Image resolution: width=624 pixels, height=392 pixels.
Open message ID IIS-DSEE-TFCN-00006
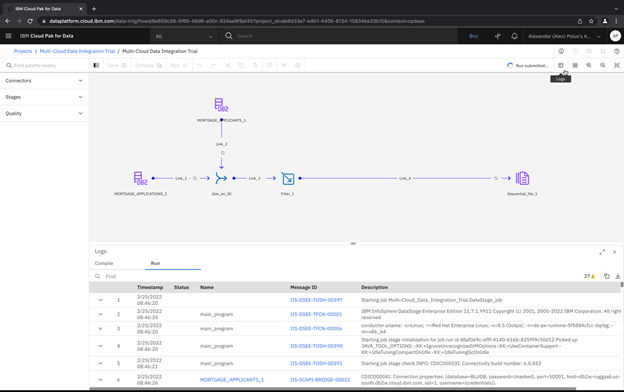click(316, 329)
